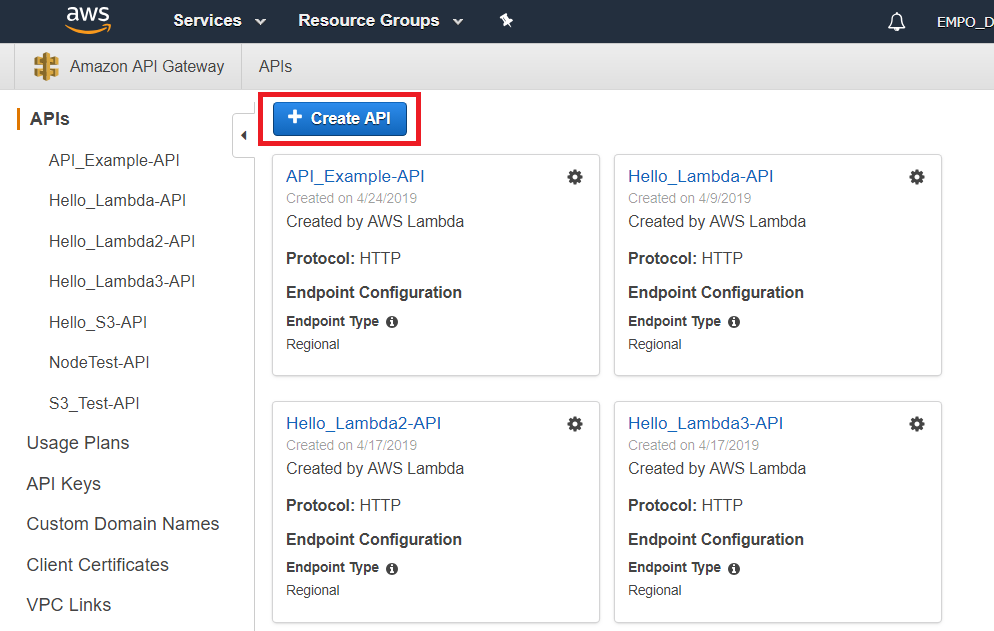
Task: Click the APIs breadcrumb
Action: 275,67
